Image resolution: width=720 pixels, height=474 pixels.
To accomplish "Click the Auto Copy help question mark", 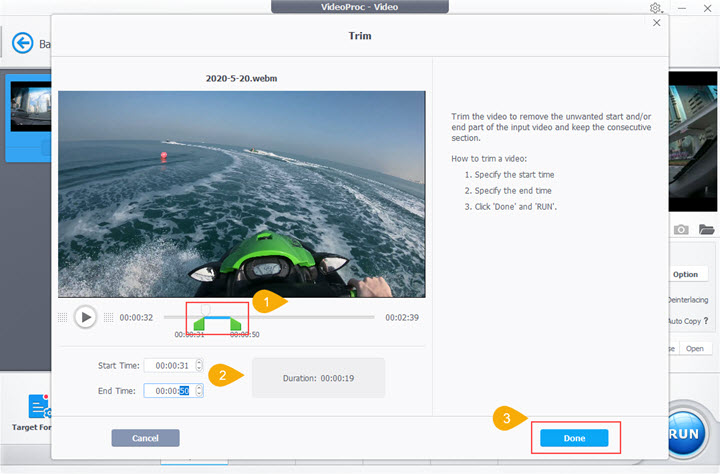I will (706, 321).
